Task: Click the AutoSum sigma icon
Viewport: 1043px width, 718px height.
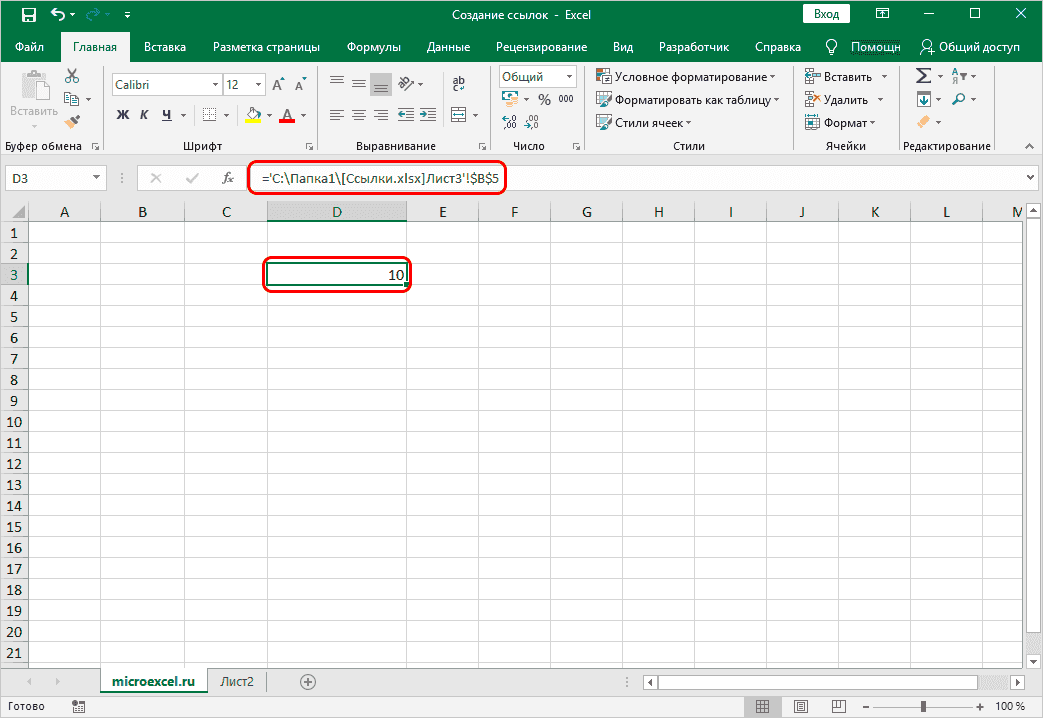Action: click(x=923, y=77)
